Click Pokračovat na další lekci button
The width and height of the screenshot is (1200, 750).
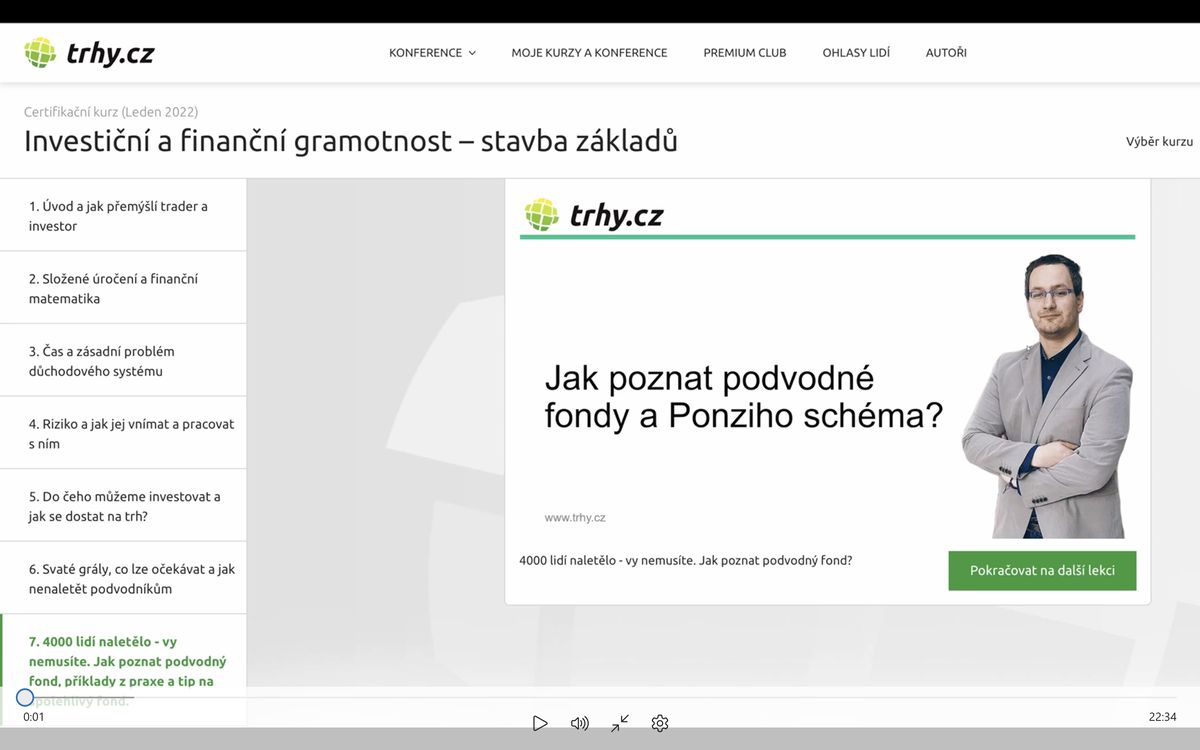tap(1042, 571)
